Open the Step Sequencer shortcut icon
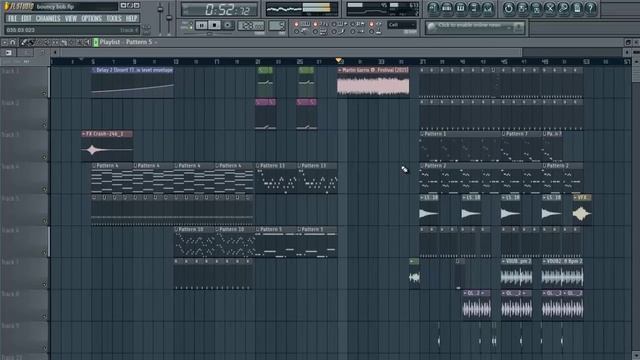Image resolution: width=640 pixels, height=360 pixels. point(447,8)
